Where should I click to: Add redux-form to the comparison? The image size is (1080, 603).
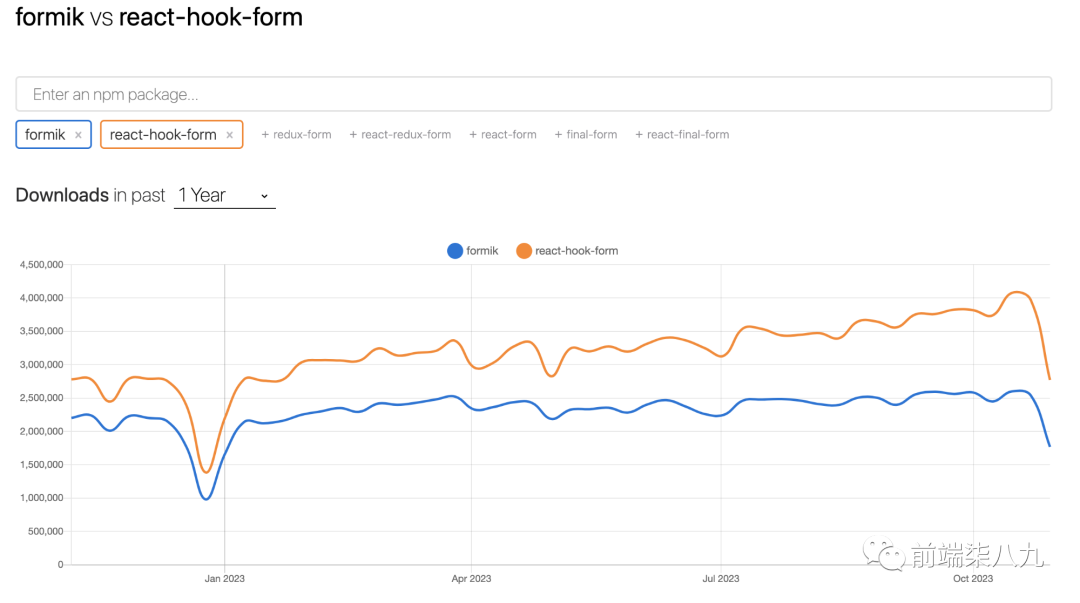tap(296, 134)
